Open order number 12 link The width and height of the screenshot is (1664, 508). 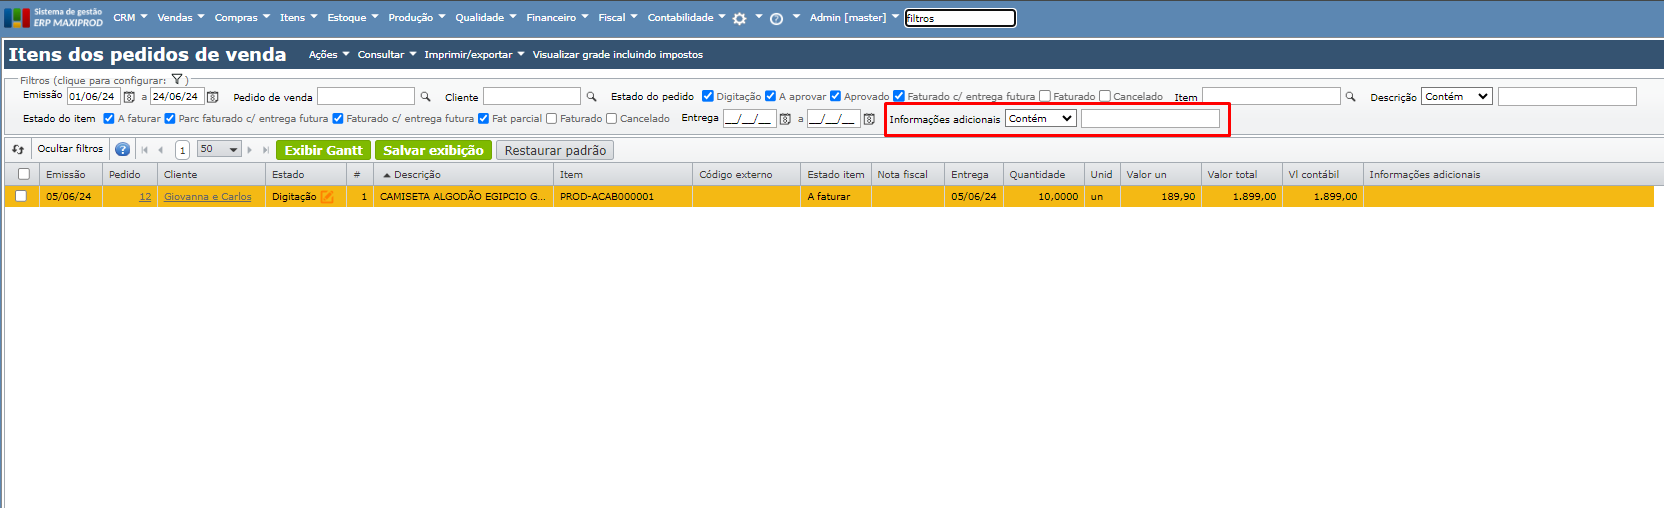tap(145, 197)
